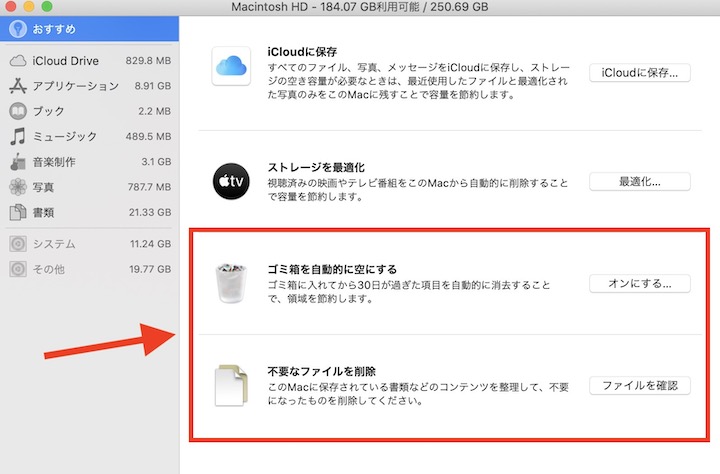The width and height of the screenshot is (720, 474).
Task: Click the yellow minimize window button
Action: coord(28,6)
